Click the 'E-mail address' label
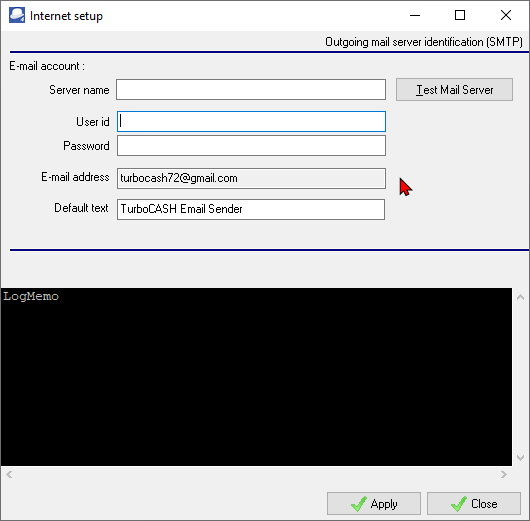This screenshot has height=521, width=530. coord(75,177)
